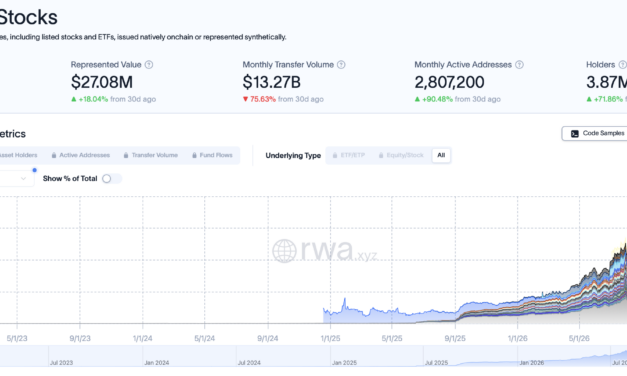This screenshot has width=627, height=376.
Task: Click the 5/1/24 x-axis label
Action: [204, 338]
